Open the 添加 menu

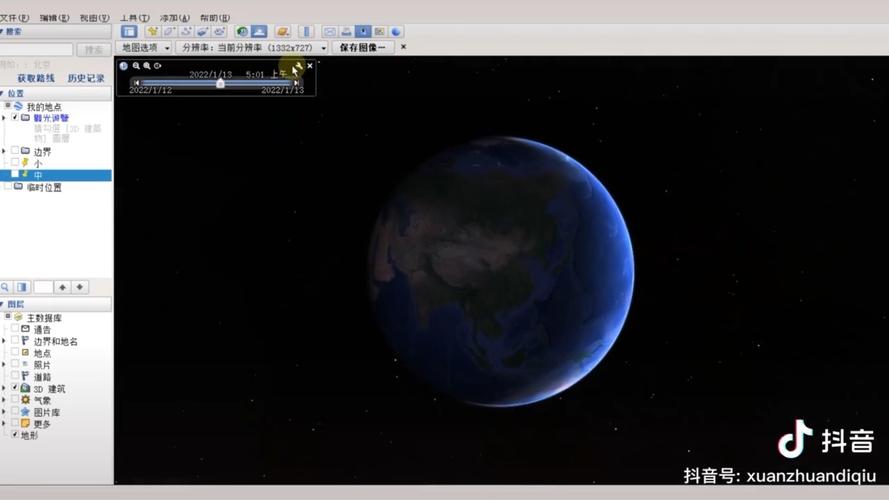coord(175,18)
